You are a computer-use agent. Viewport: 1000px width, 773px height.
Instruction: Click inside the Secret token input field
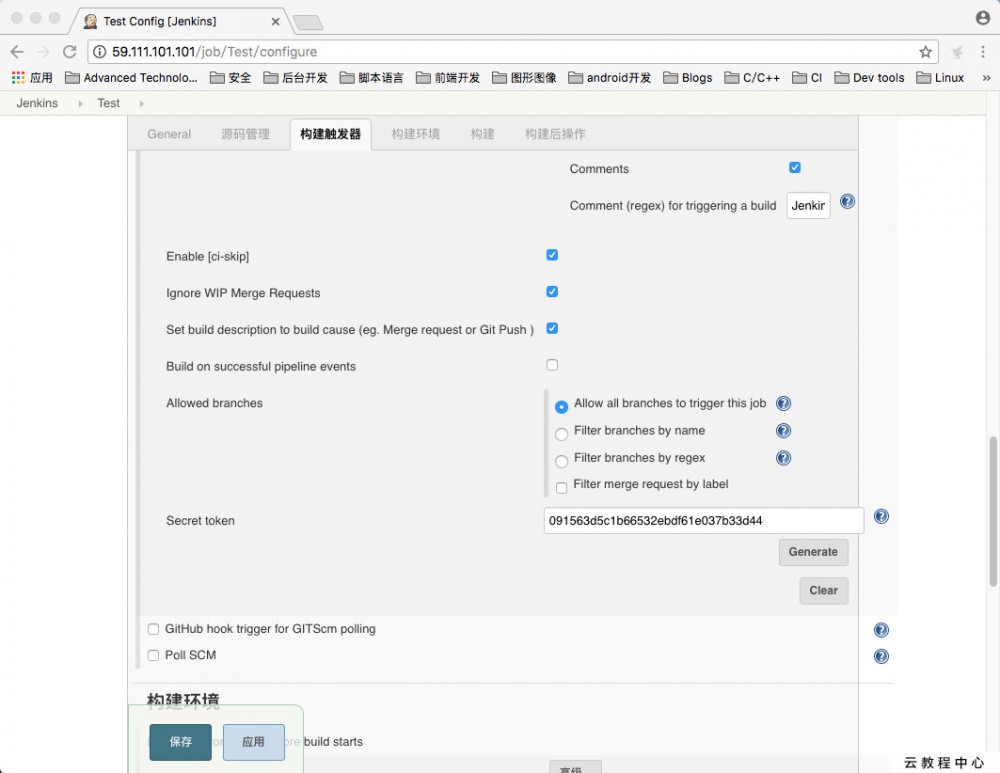(x=700, y=520)
